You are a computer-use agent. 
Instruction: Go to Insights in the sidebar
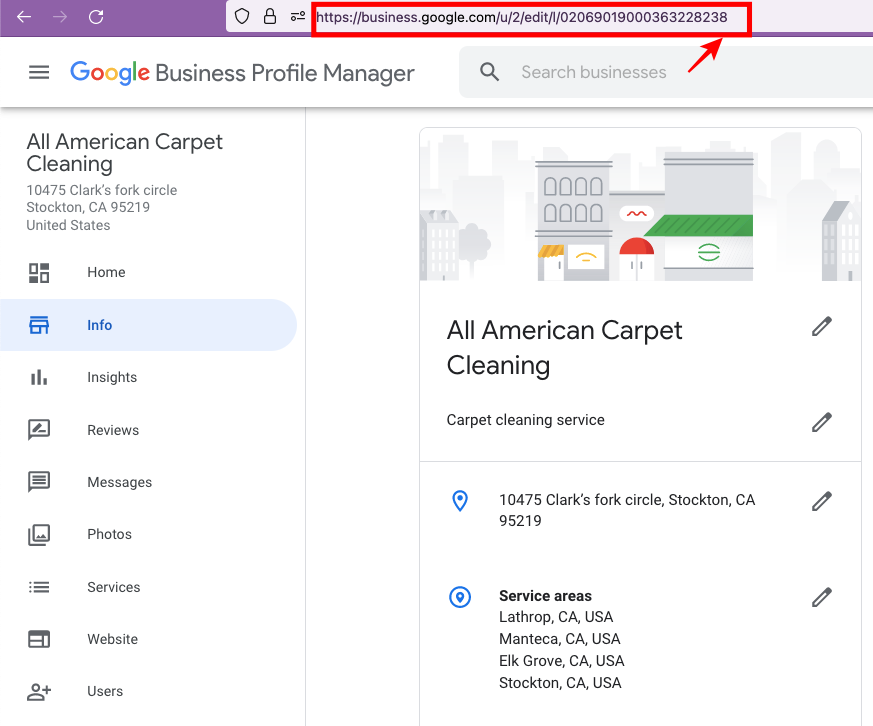click(x=111, y=377)
